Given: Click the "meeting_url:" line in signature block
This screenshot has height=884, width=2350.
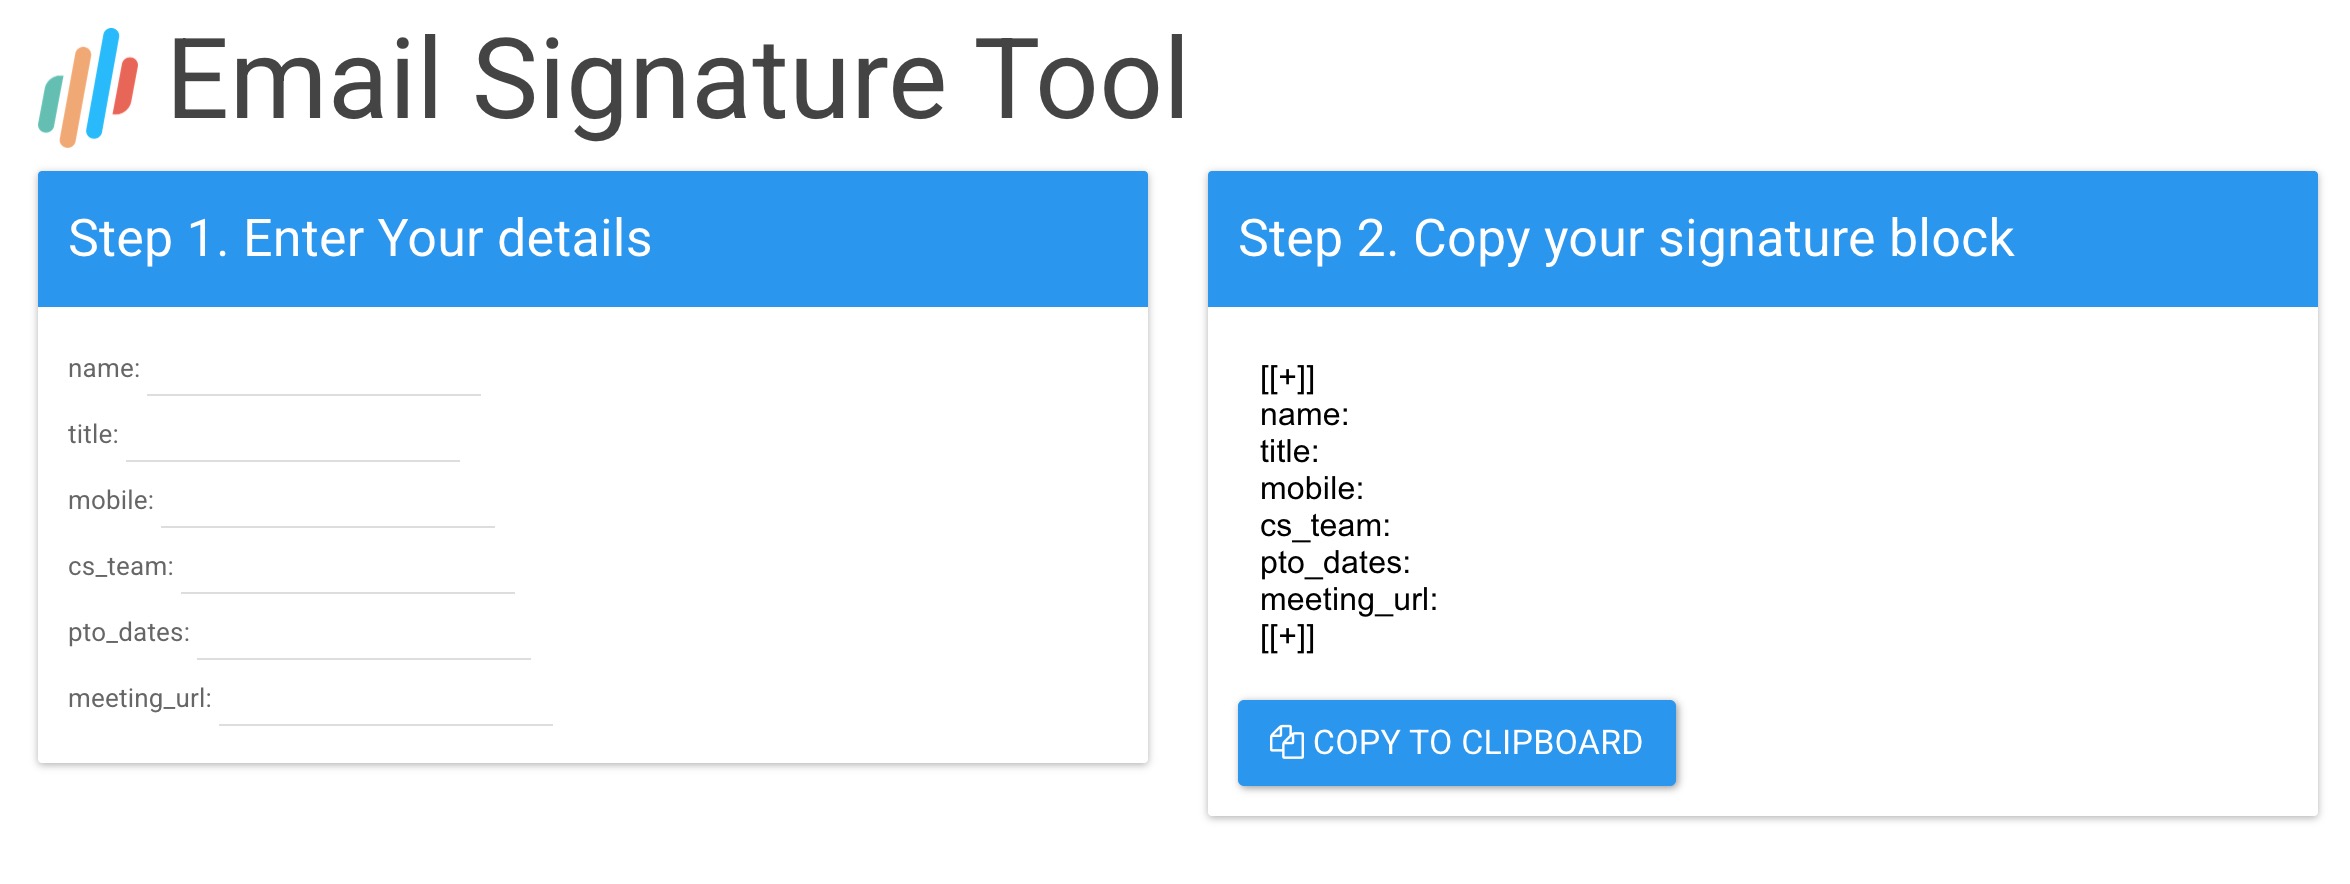Looking at the screenshot, I should [x=1349, y=600].
